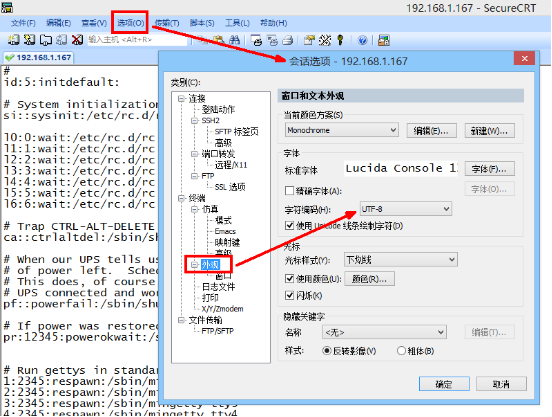Image resolution: width=552 pixels, height=417 pixels.
Task: Collapse the SSH2 tree node
Action: [x=194, y=121]
